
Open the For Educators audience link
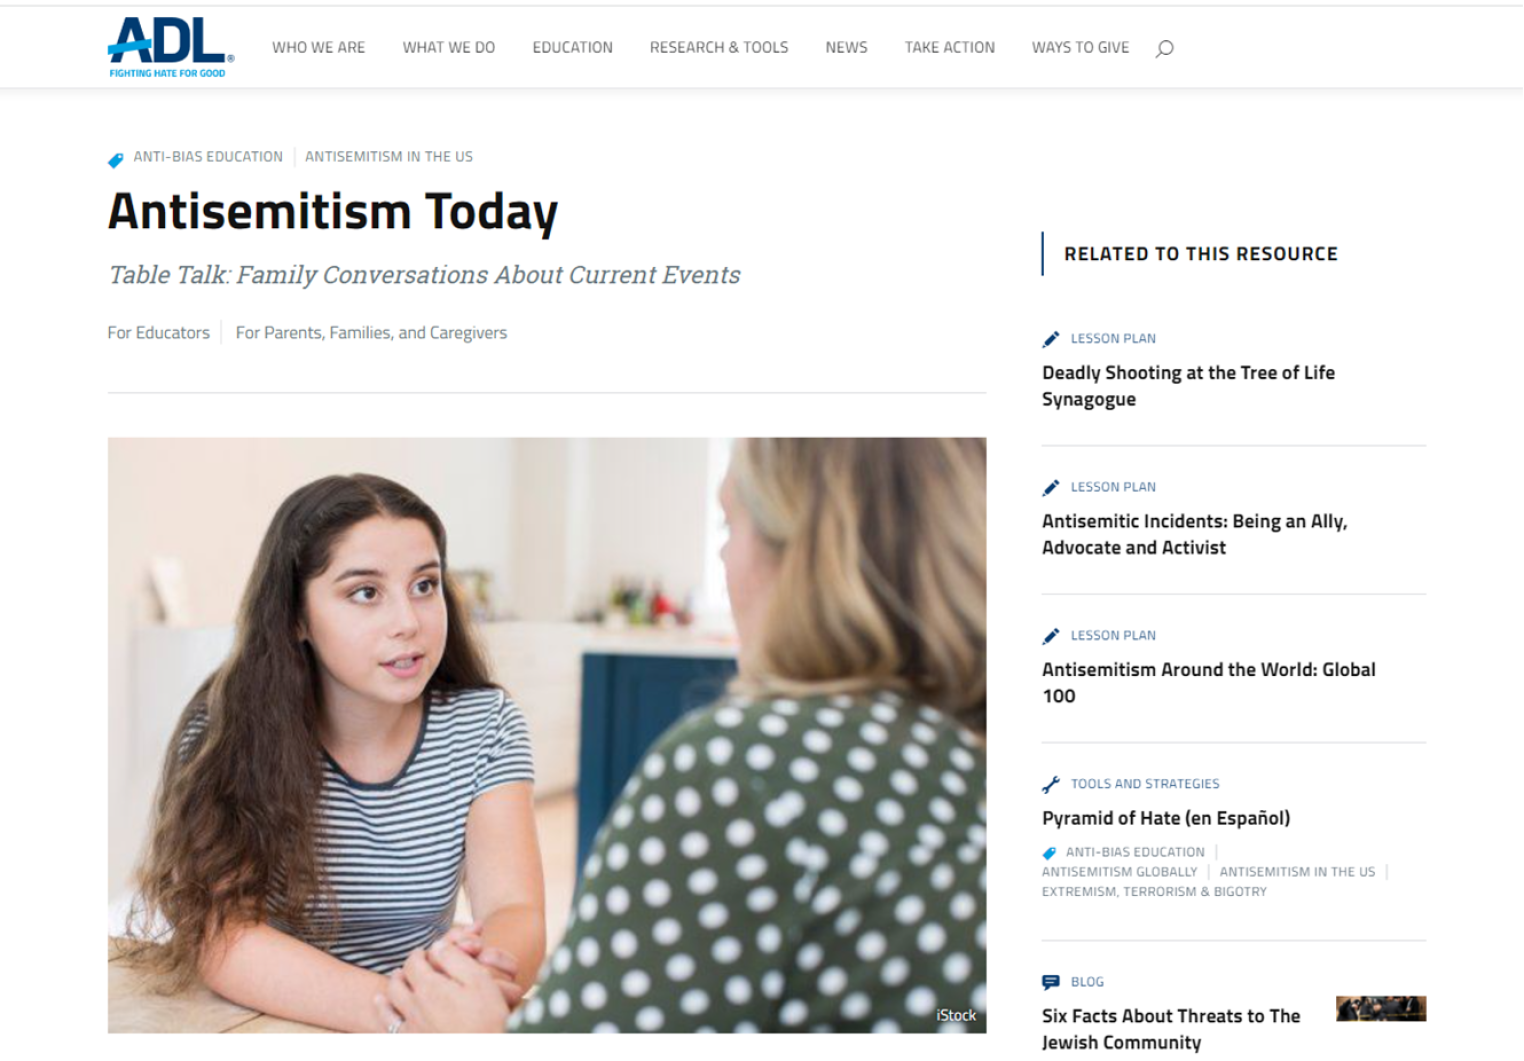tap(159, 333)
